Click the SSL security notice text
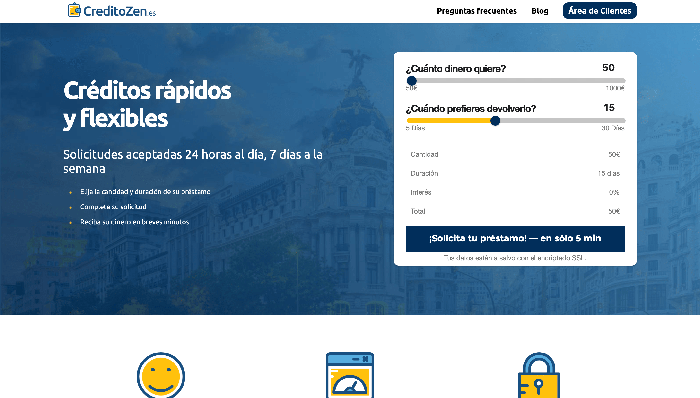 coord(515,258)
